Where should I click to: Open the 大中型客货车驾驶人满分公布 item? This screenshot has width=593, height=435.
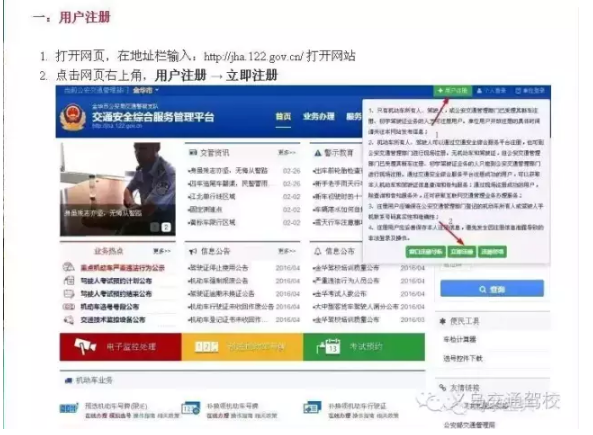355,307
